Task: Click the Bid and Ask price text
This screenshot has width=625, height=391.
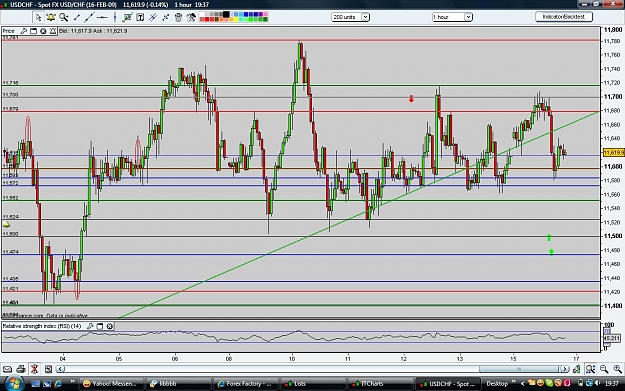Action: pos(93,31)
